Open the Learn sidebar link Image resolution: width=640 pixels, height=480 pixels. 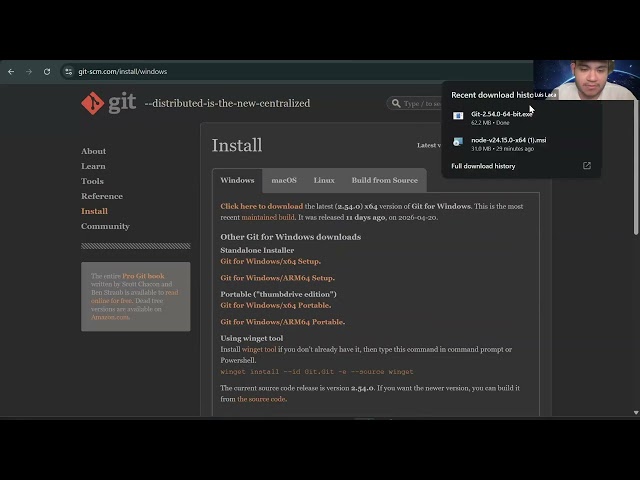(93, 166)
